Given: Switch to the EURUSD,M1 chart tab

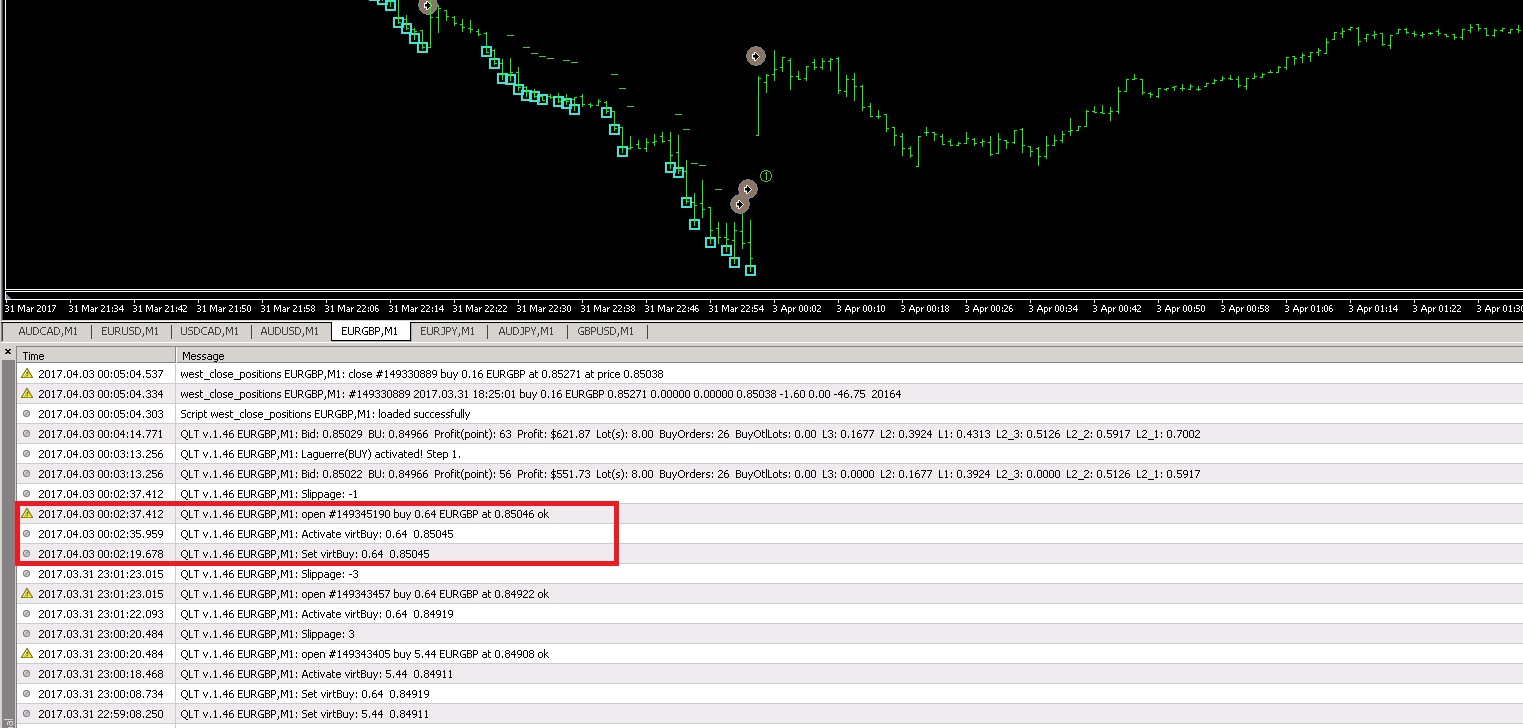Looking at the screenshot, I should tap(130, 331).
